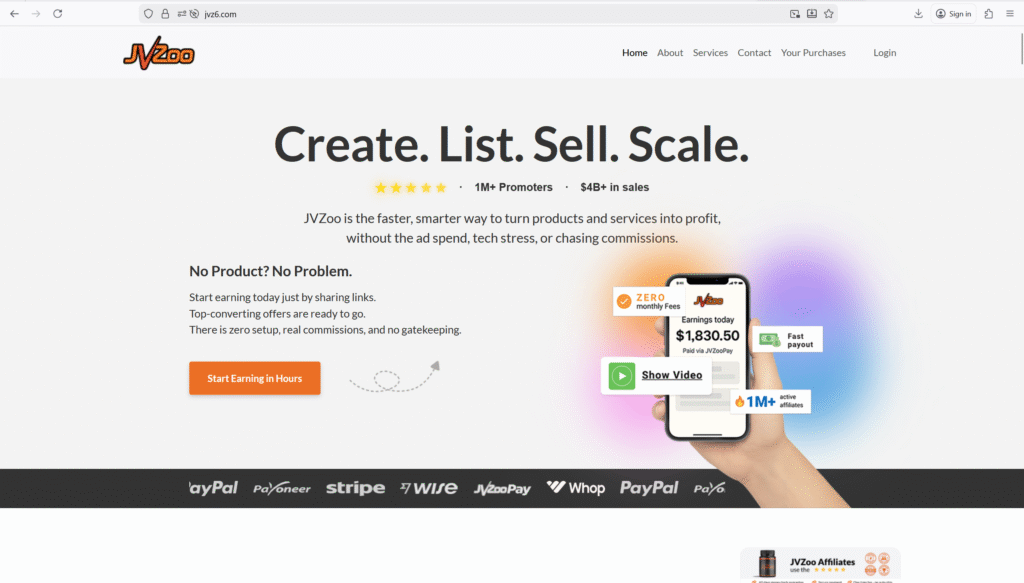
Task: Click the browser back arrow
Action: (x=14, y=14)
